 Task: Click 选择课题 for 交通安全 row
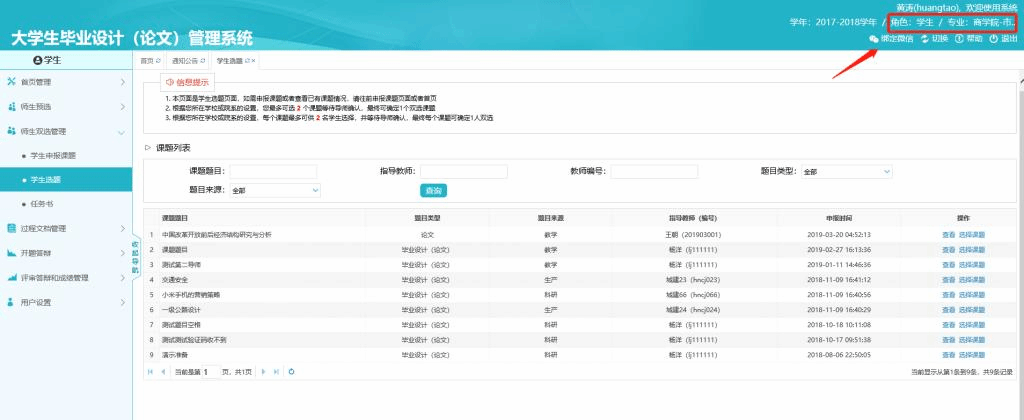(972, 280)
